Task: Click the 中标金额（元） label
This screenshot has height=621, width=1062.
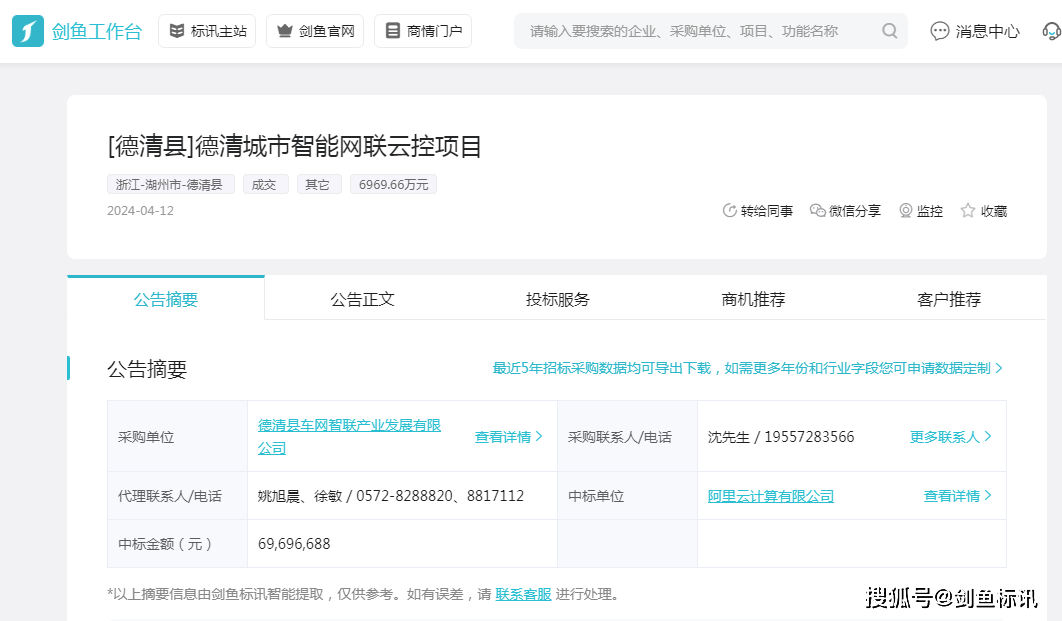Action: 165,544
